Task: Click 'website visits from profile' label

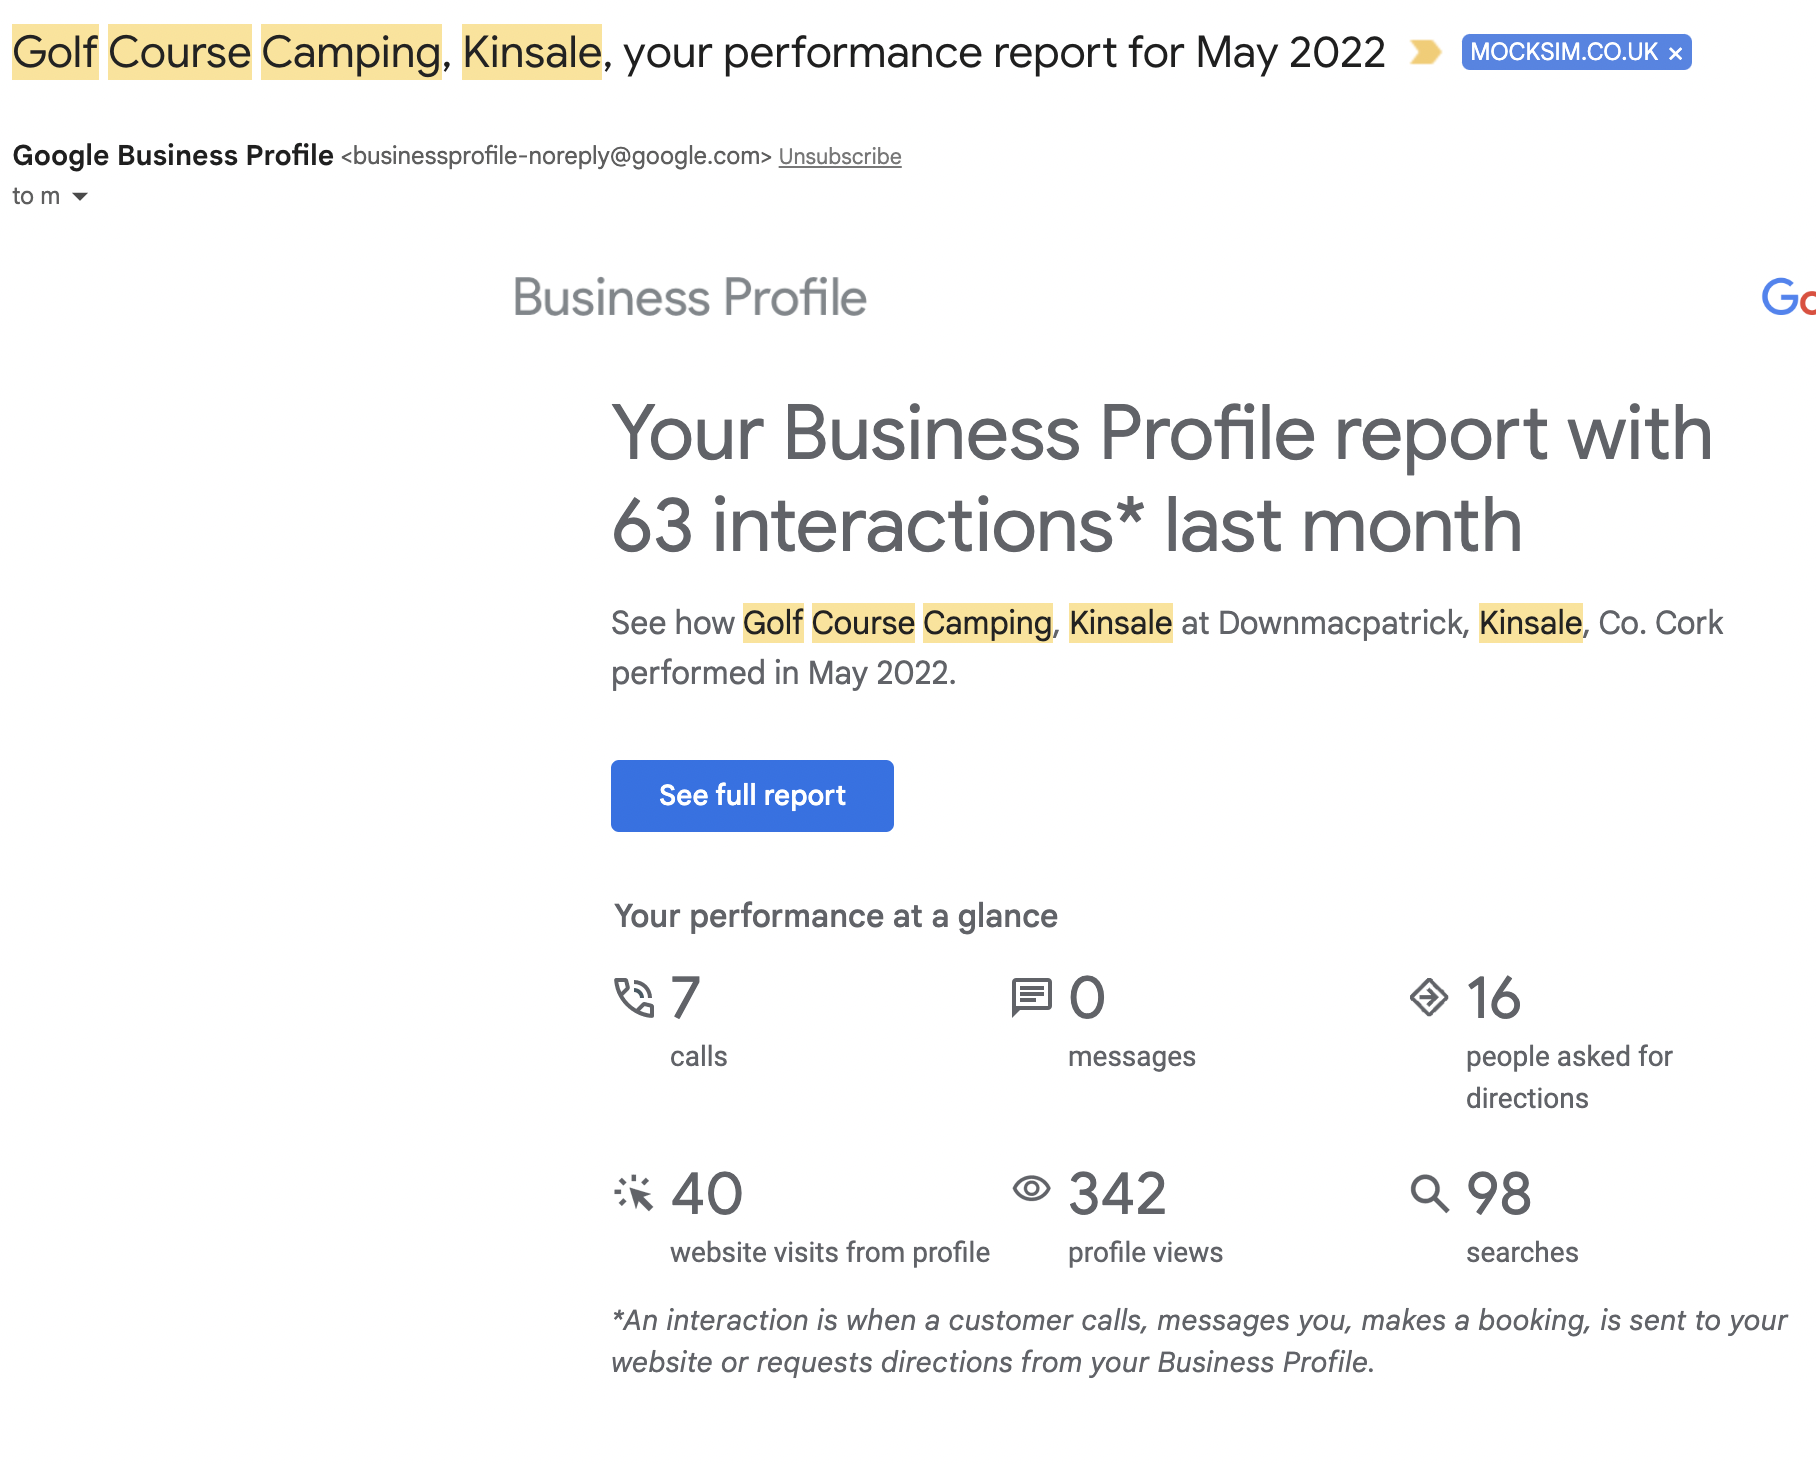Action: (830, 1252)
